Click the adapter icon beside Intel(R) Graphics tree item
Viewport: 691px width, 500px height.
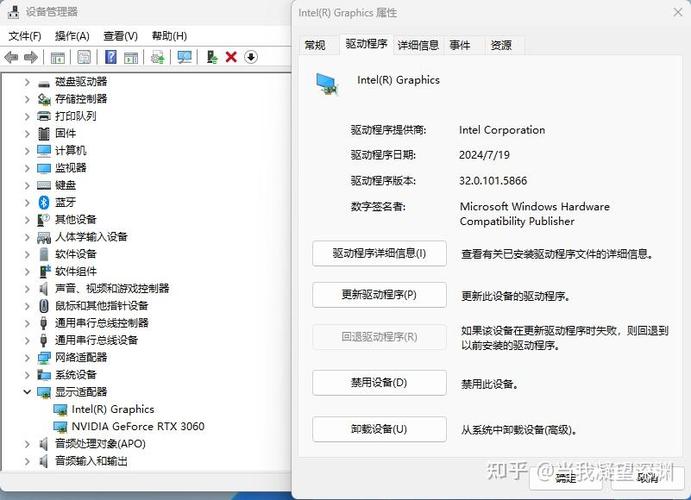(x=60, y=410)
